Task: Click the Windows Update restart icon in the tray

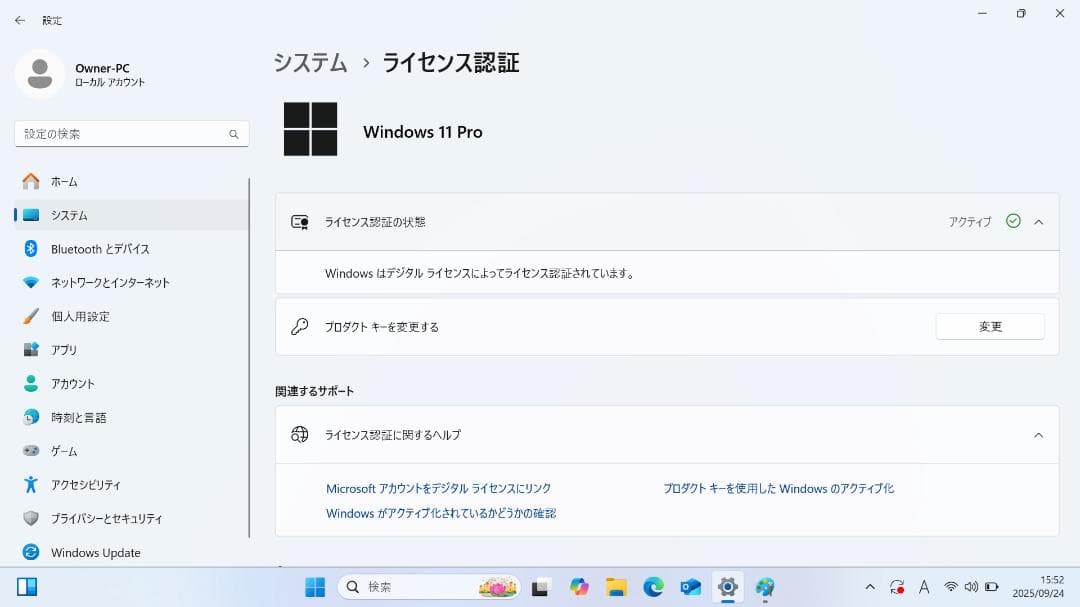Action: tap(896, 588)
